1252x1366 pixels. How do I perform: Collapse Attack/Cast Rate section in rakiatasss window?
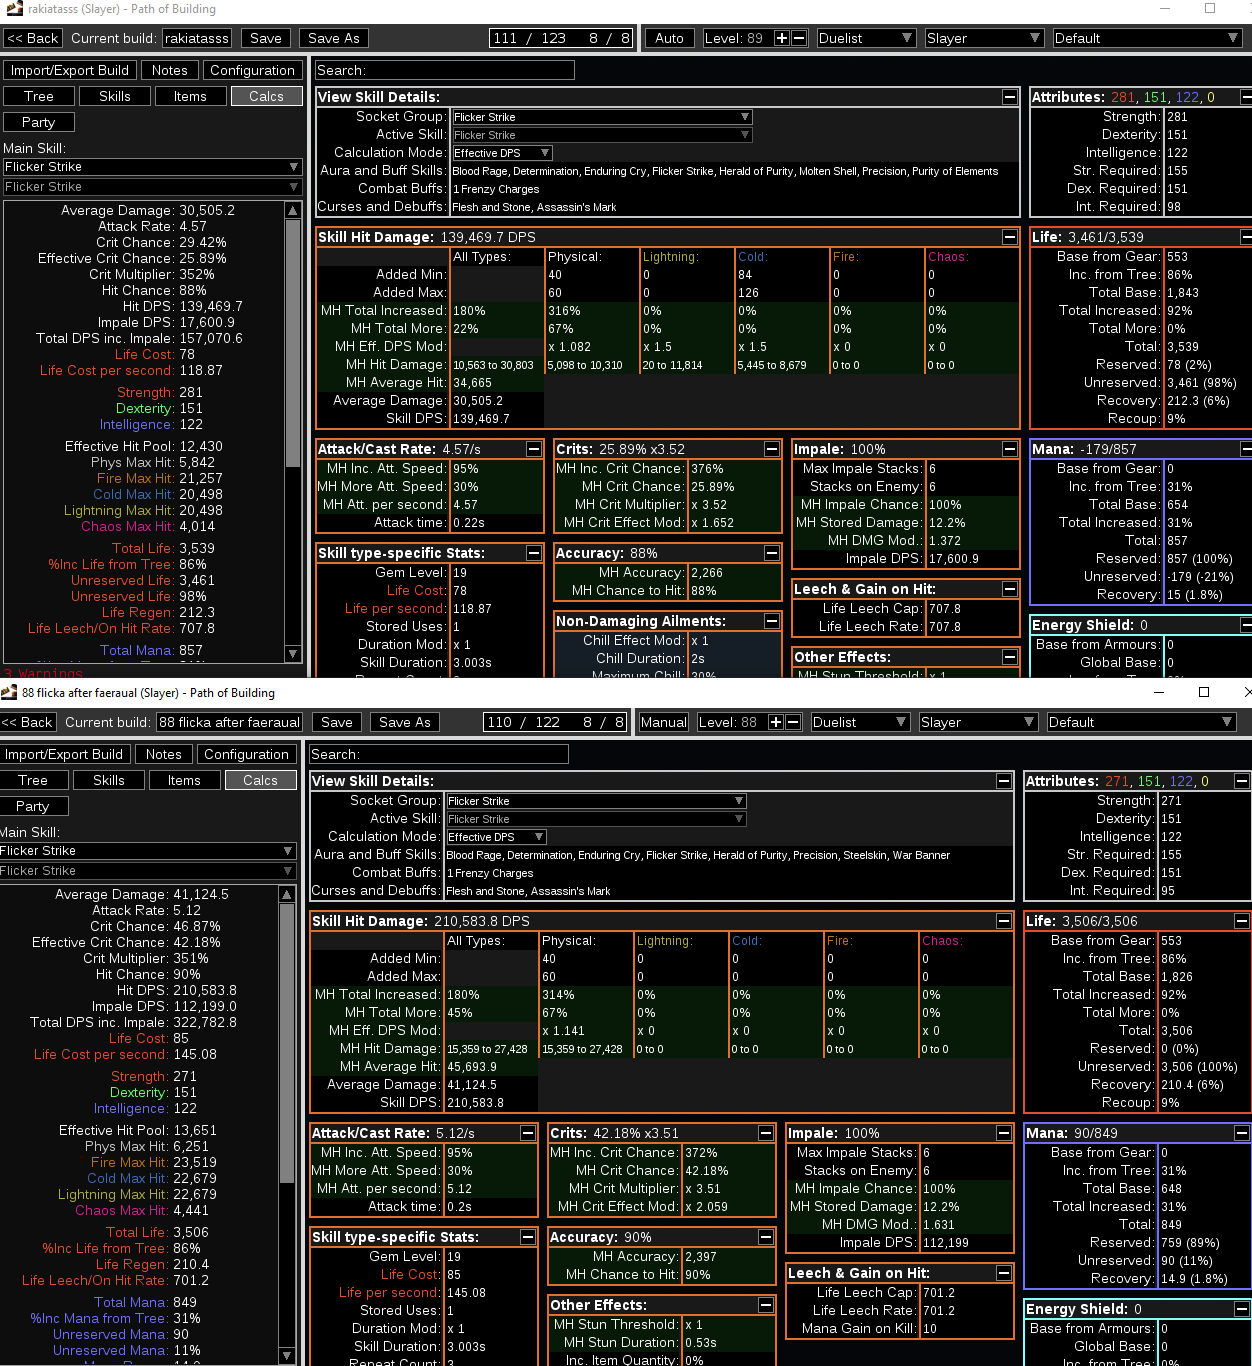(x=534, y=449)
